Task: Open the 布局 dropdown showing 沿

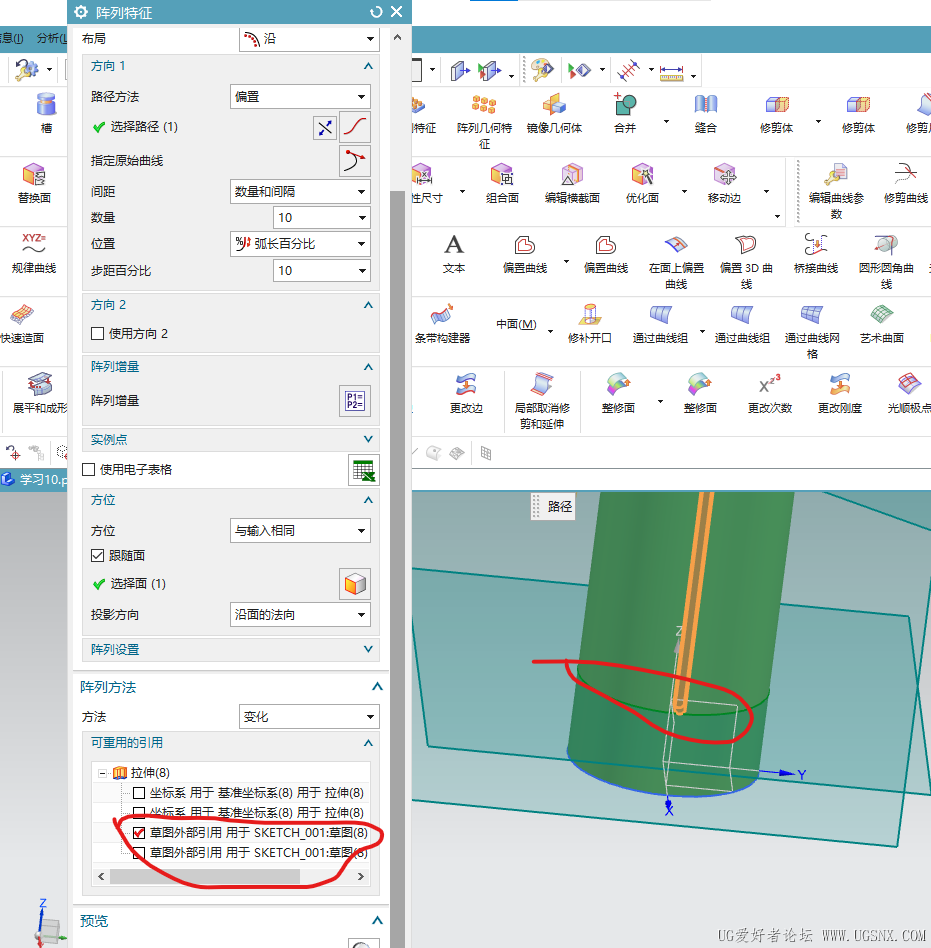Action: pos(310,39)
